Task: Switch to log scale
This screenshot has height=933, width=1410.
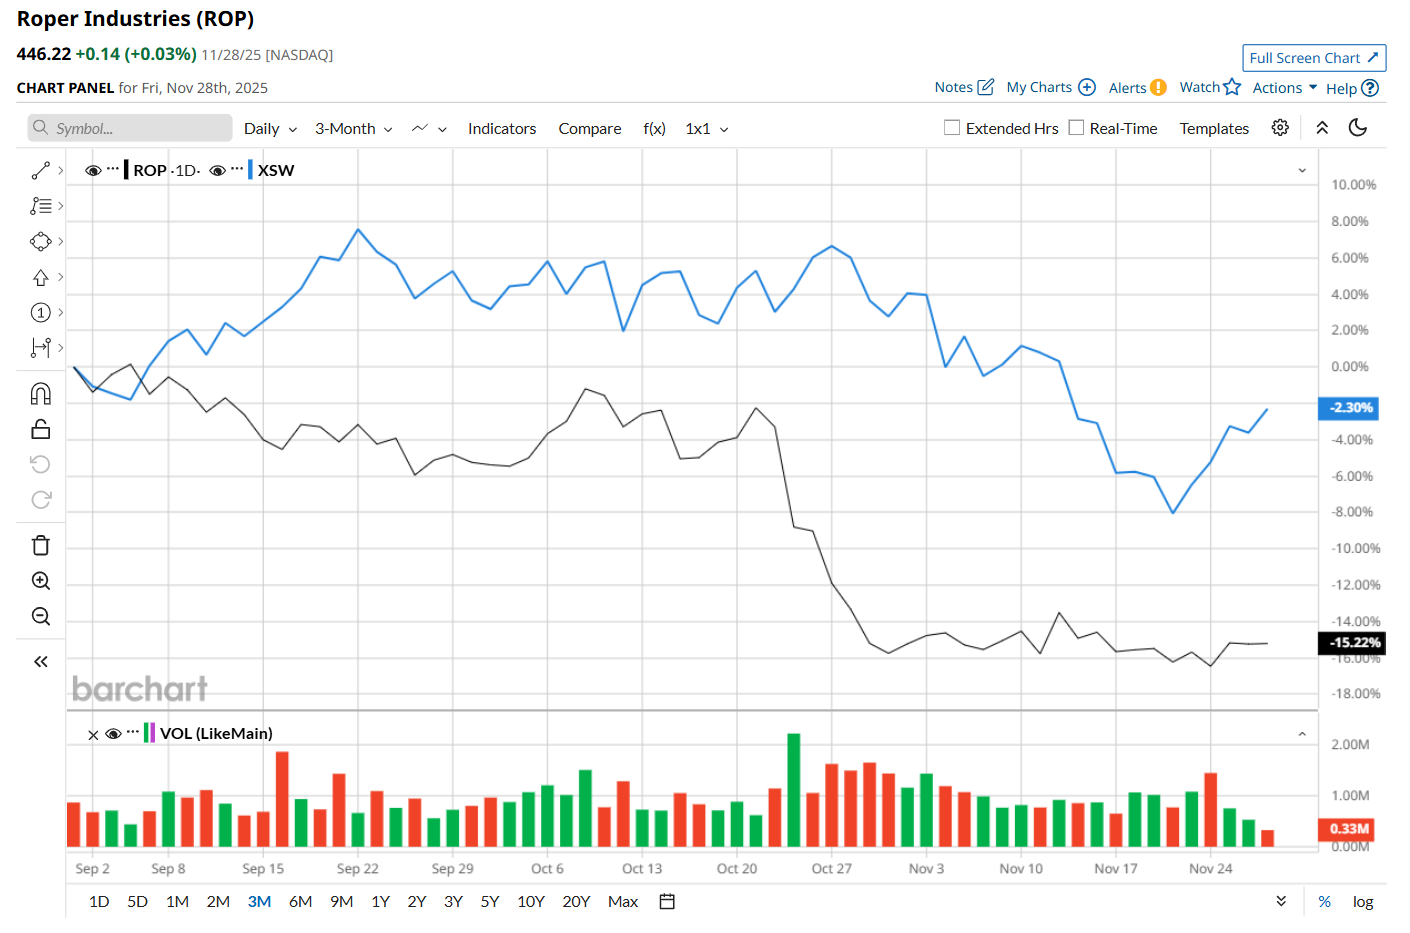Action: (x=1363, y=902)
